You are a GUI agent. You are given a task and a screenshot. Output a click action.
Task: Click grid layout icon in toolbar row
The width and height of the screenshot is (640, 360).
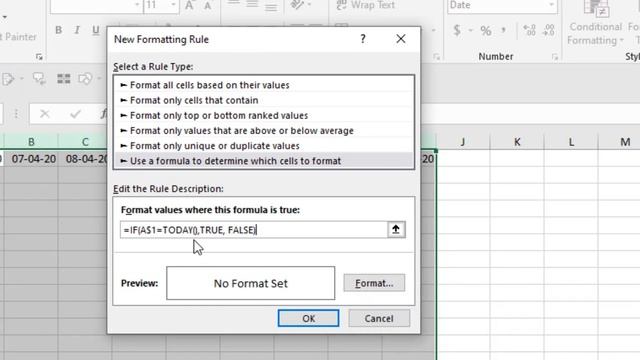pyautogui.click(x=64, y=78)
